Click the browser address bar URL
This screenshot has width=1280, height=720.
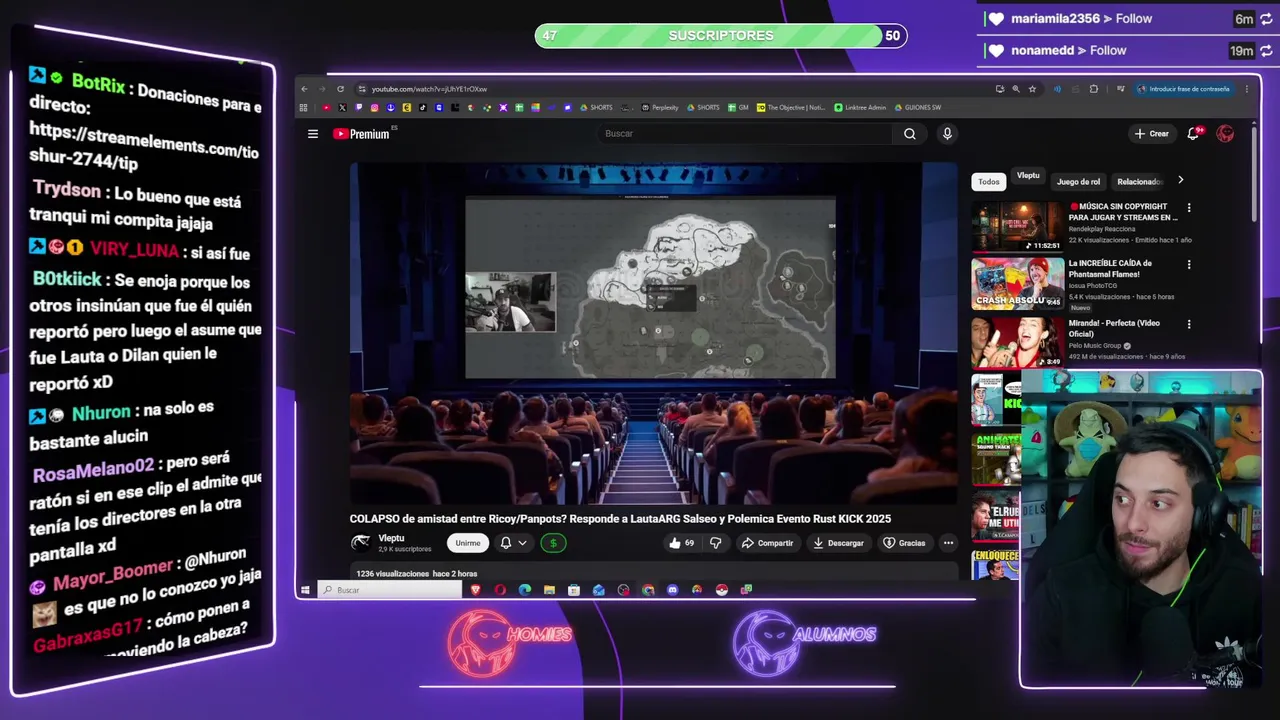pyautogui.click(x=429, y=89)
